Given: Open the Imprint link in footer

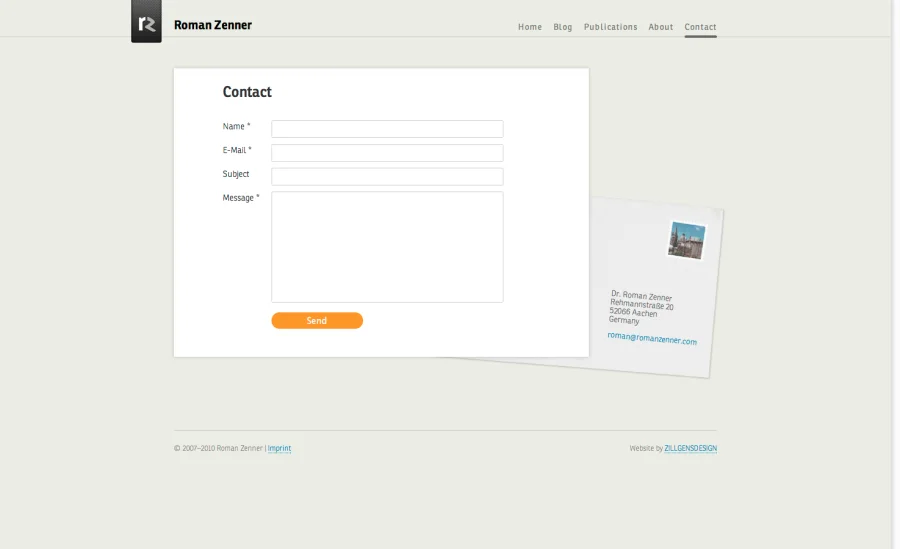Looking at the screenshot, I should (279, 449).
